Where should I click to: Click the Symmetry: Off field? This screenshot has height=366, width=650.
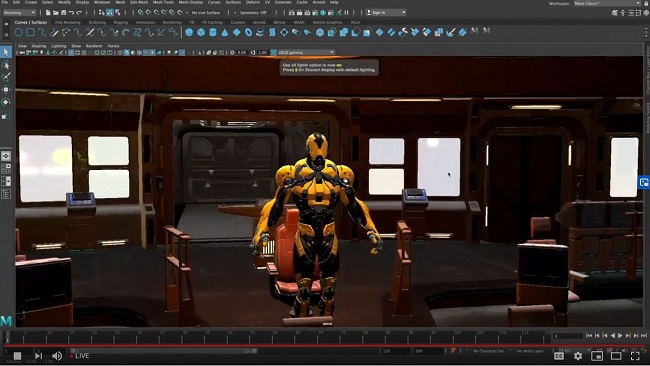pos(253,12)
